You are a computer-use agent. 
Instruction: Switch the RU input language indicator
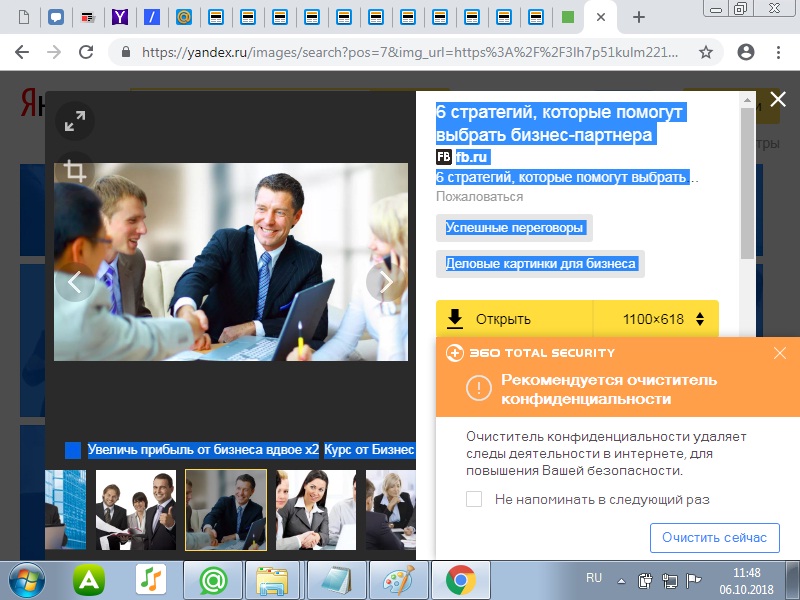pyautogui.click(x=594, y=578)
